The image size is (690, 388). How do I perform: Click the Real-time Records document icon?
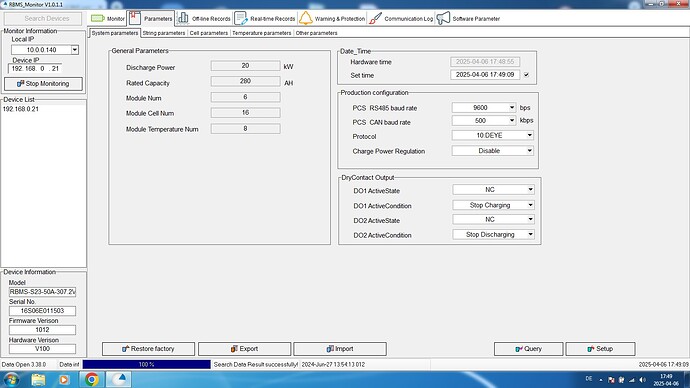[x=241, y=18]
